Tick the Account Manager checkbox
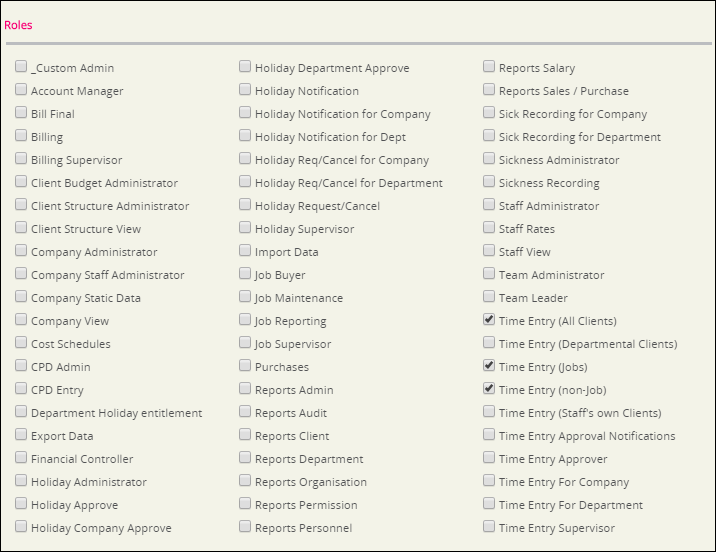716x552 pixels. pyautogui.click(x=21, y=91)
